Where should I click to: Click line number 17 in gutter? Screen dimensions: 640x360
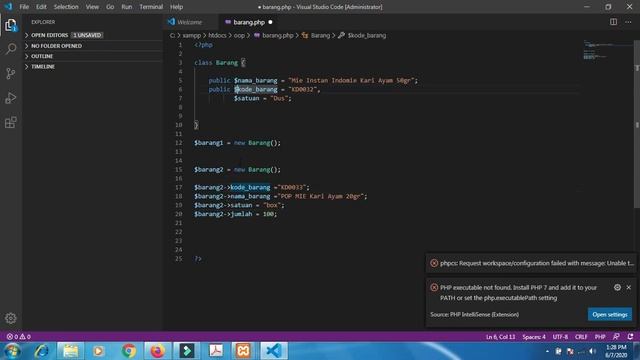178,187
